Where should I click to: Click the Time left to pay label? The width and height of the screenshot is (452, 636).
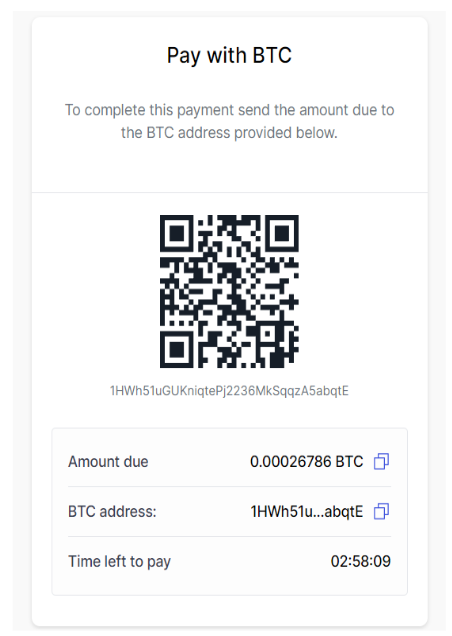(x=119, y=562)
